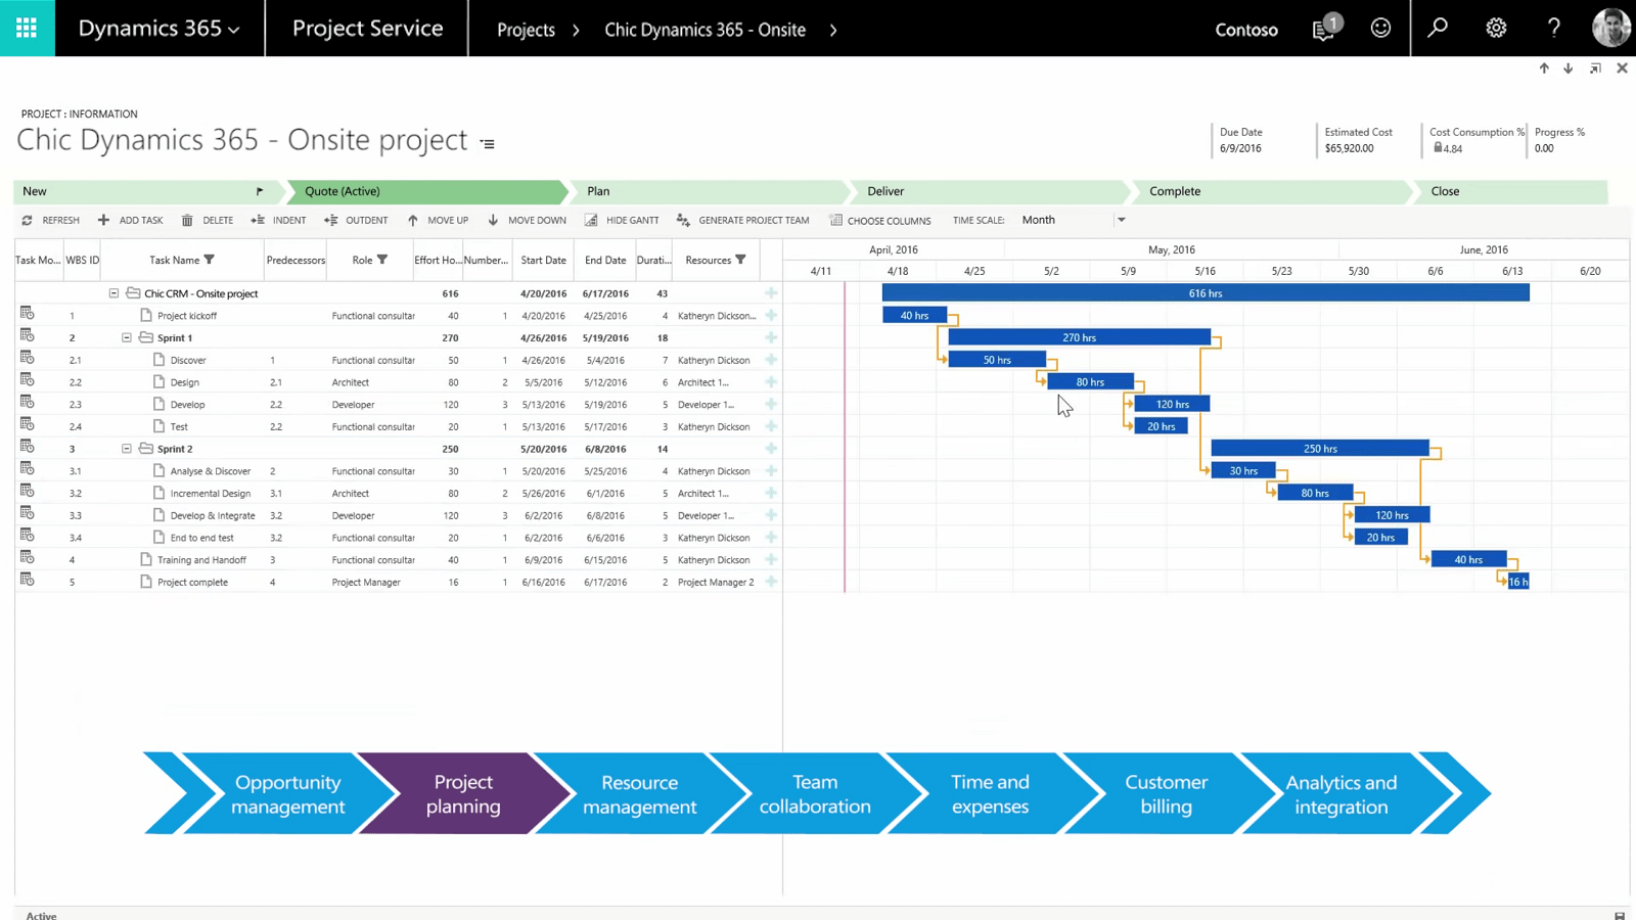The height and width of the screenshot is (920, 1636).
Task: Click Project Manager 2 resource cell
Action: click(716, 581)
